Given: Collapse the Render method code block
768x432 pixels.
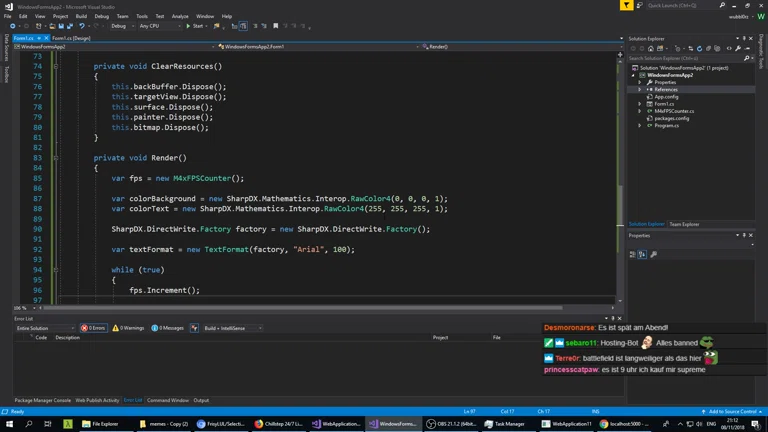Looking at the screenshot, I should (x=56, y=158).
